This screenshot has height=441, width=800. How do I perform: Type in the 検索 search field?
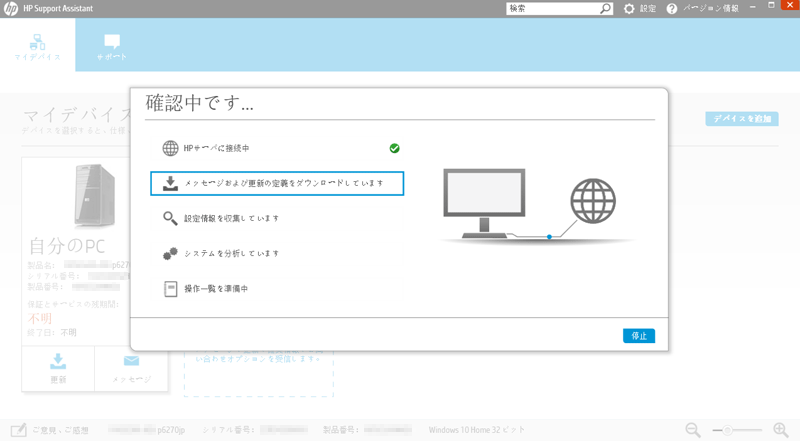552,9
